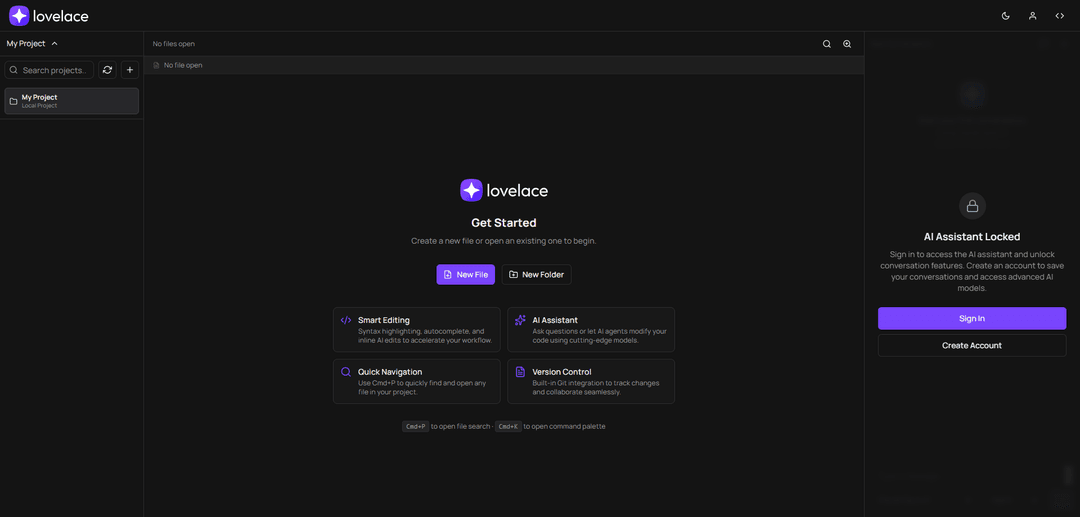Click the lovelace logo in top-left corner
The image size is (1080, 517).
(x=48, y=16)
